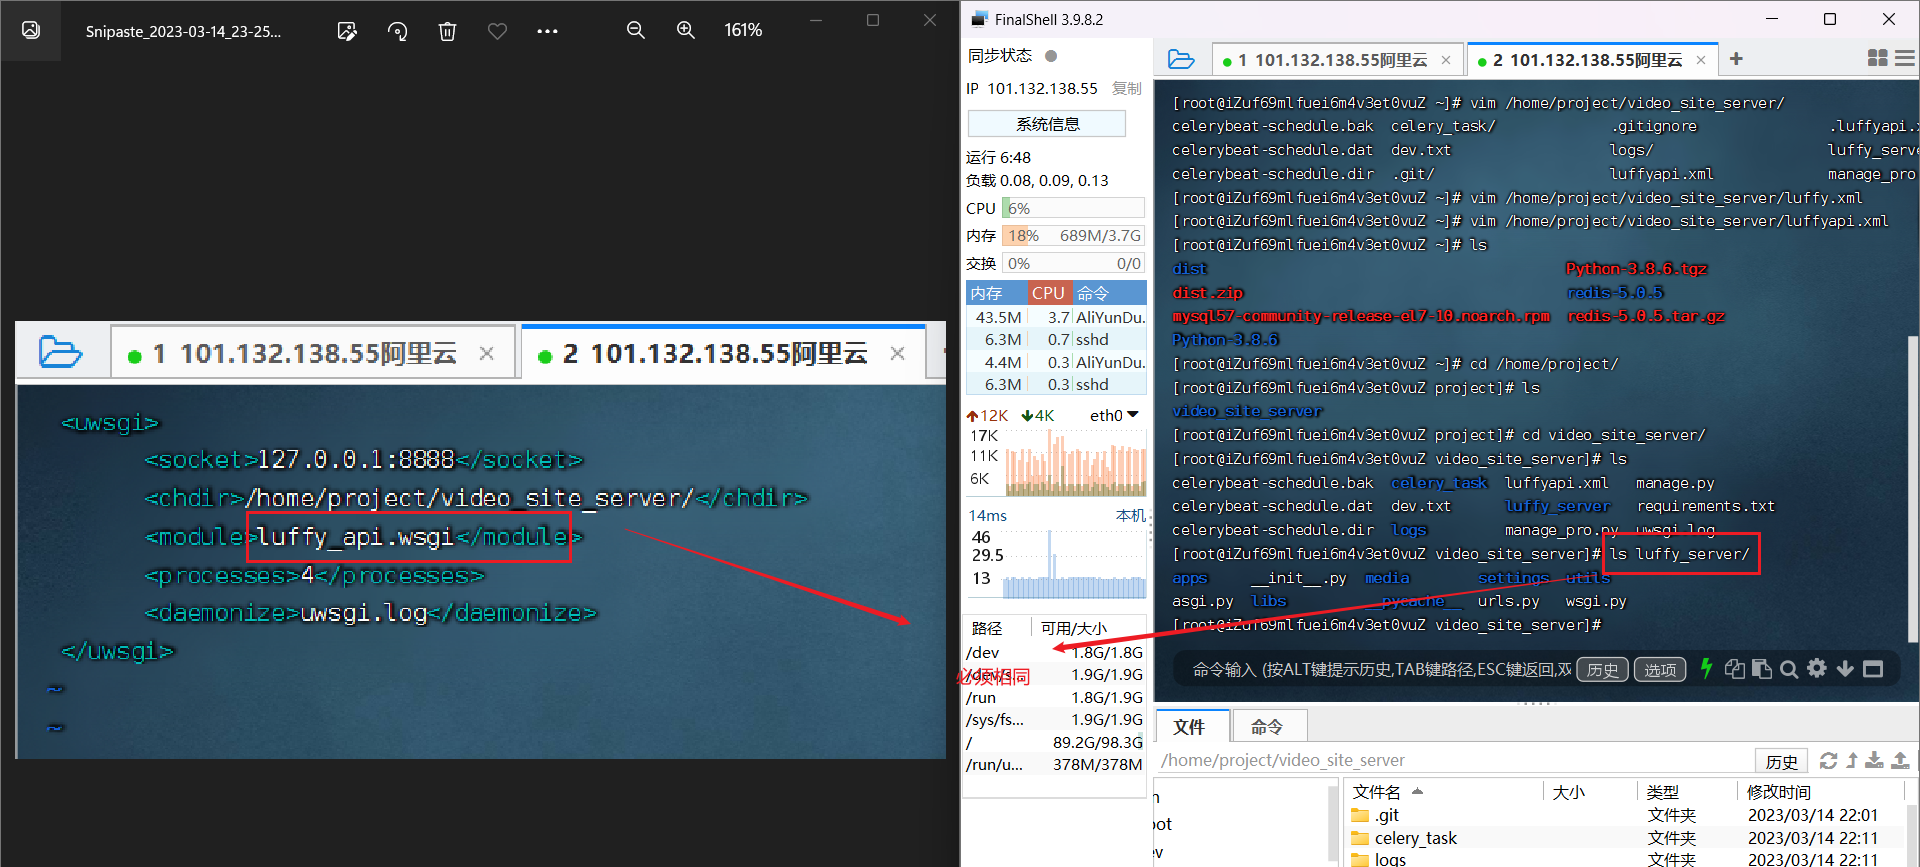Refresh the remote file list
Image resolution: width=1920 pixels, height=867 pixels.
[1828, 760]
